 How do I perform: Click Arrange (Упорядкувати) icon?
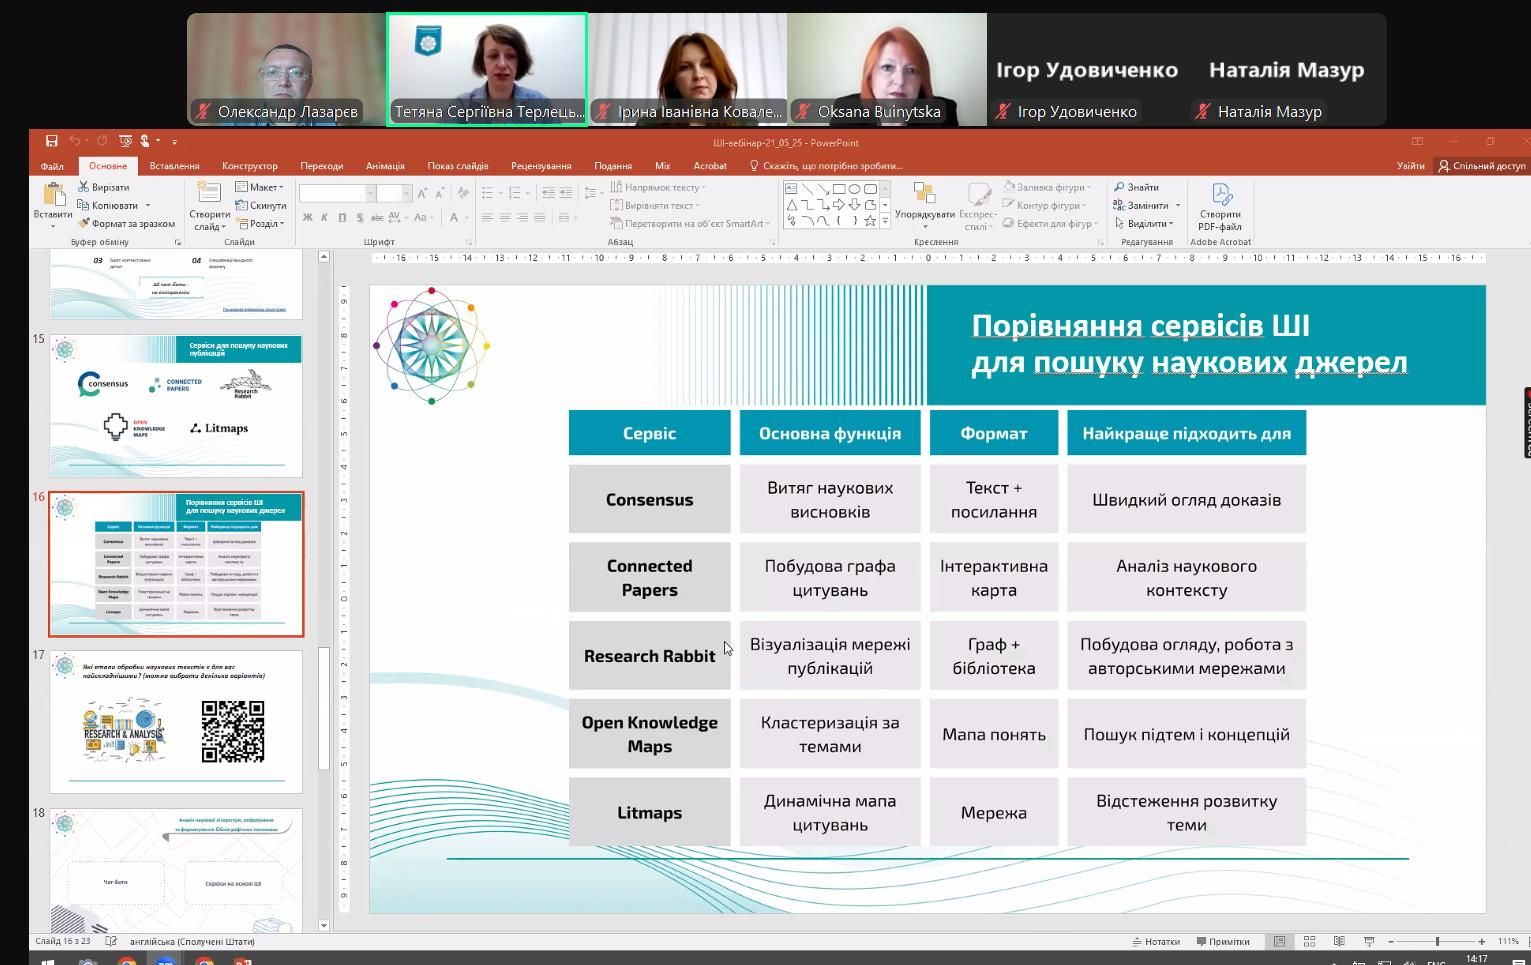coord(924,194)
